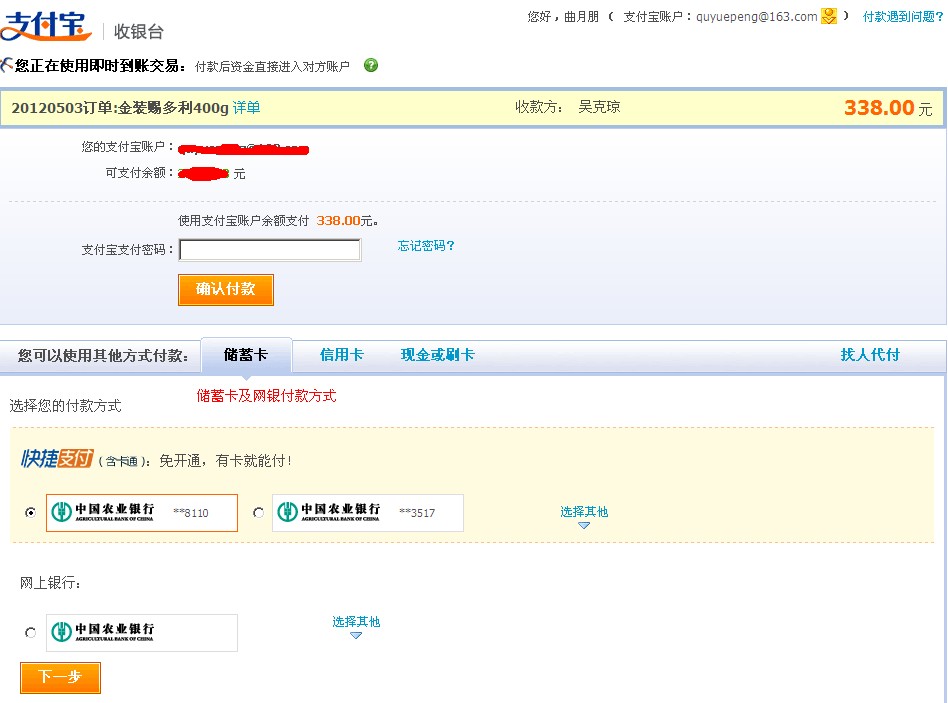Image resolution: width=948 pixels, height=703 pixels.
Task: Click the Alipay logo
Action: [46, 25]
